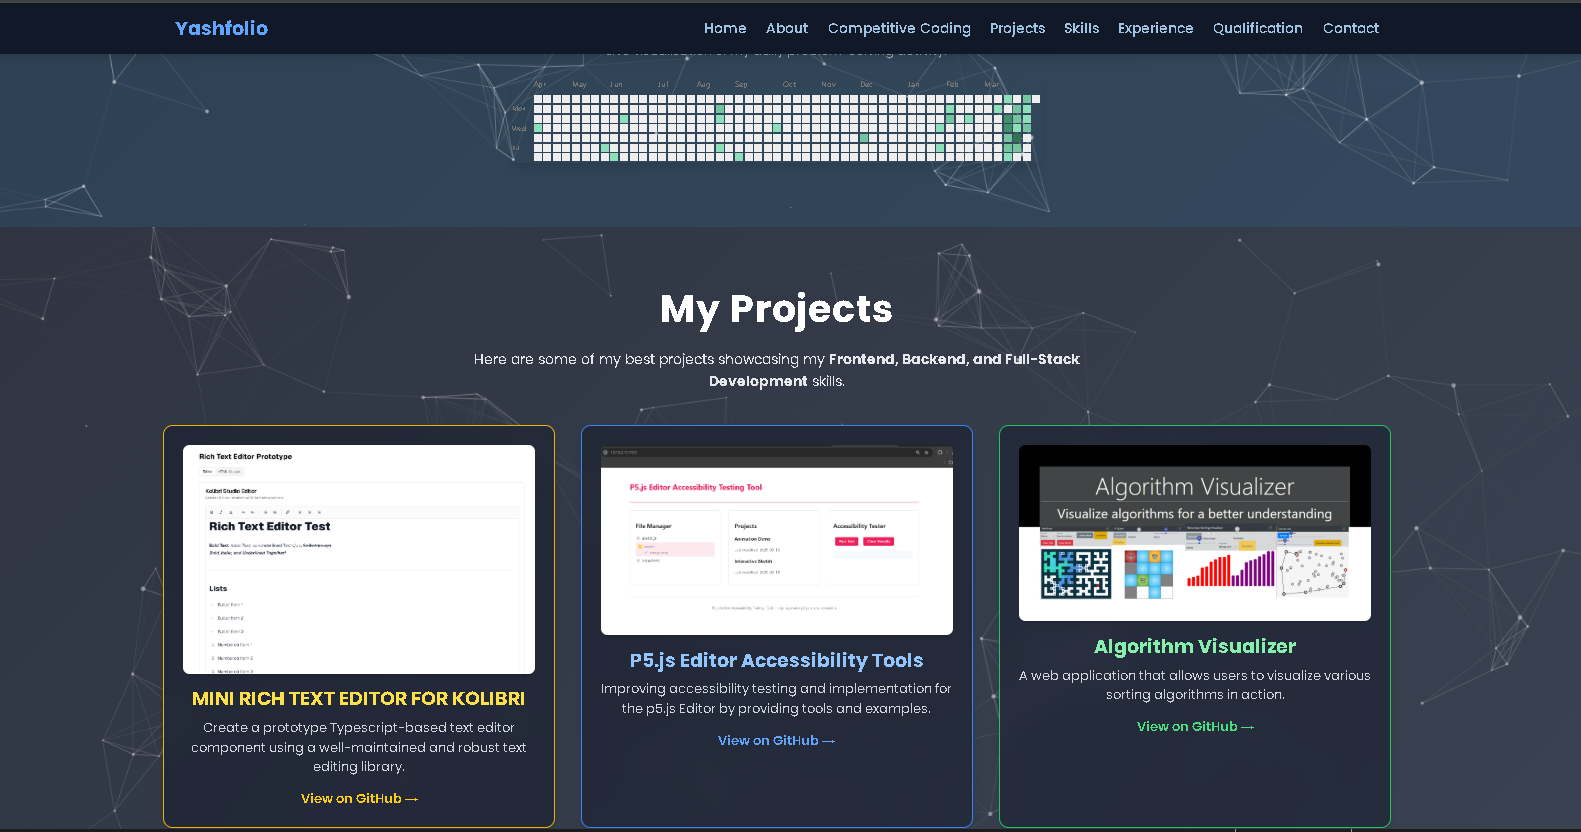
Task: Select Competitive Coding nav item
Action: pos(899,28)
